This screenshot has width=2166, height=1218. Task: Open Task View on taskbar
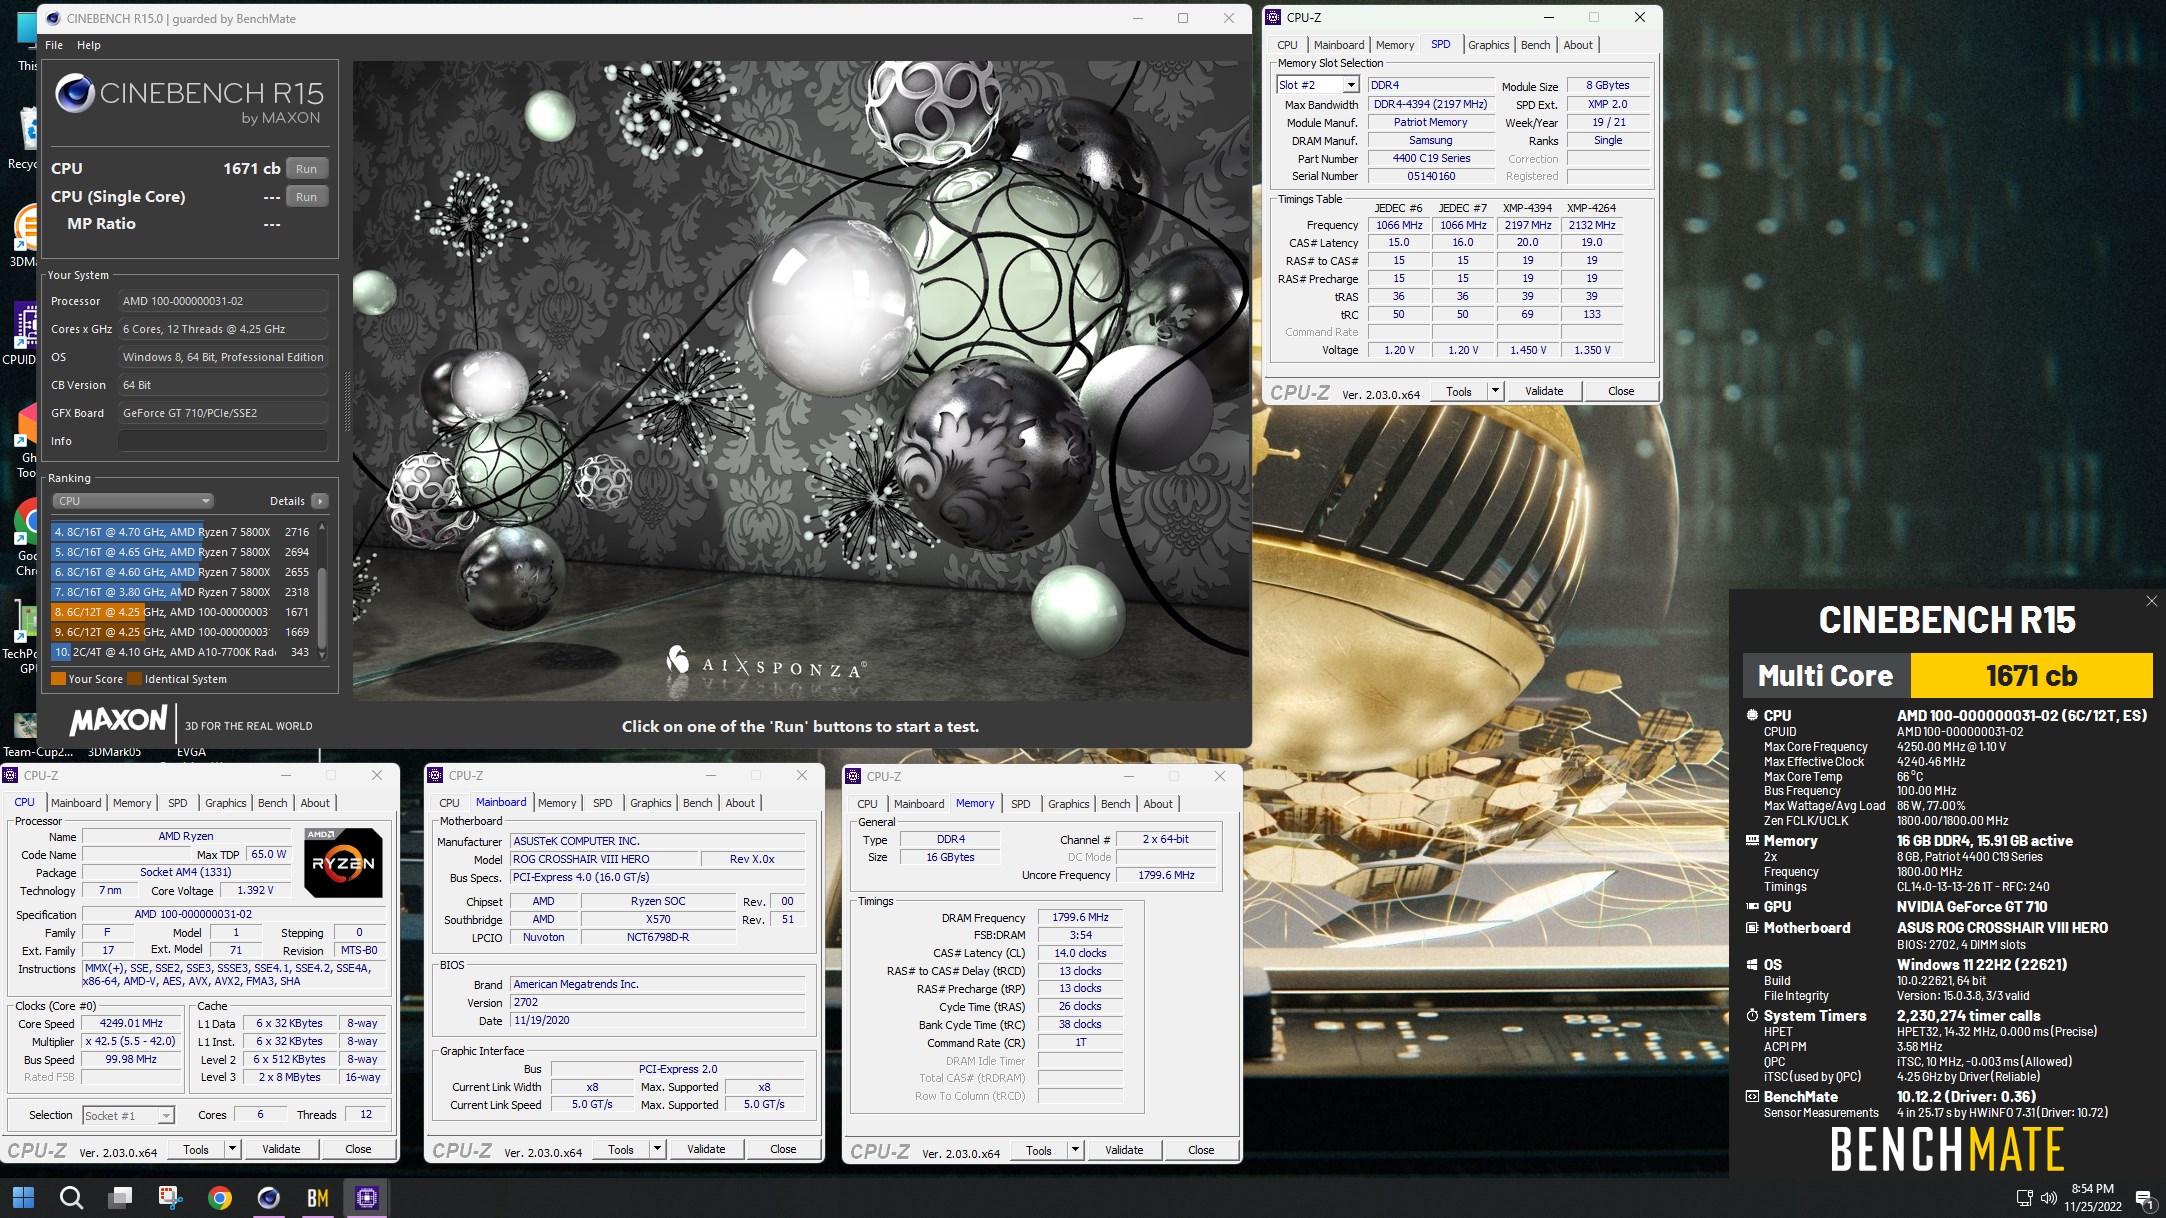pos(121,1197)
